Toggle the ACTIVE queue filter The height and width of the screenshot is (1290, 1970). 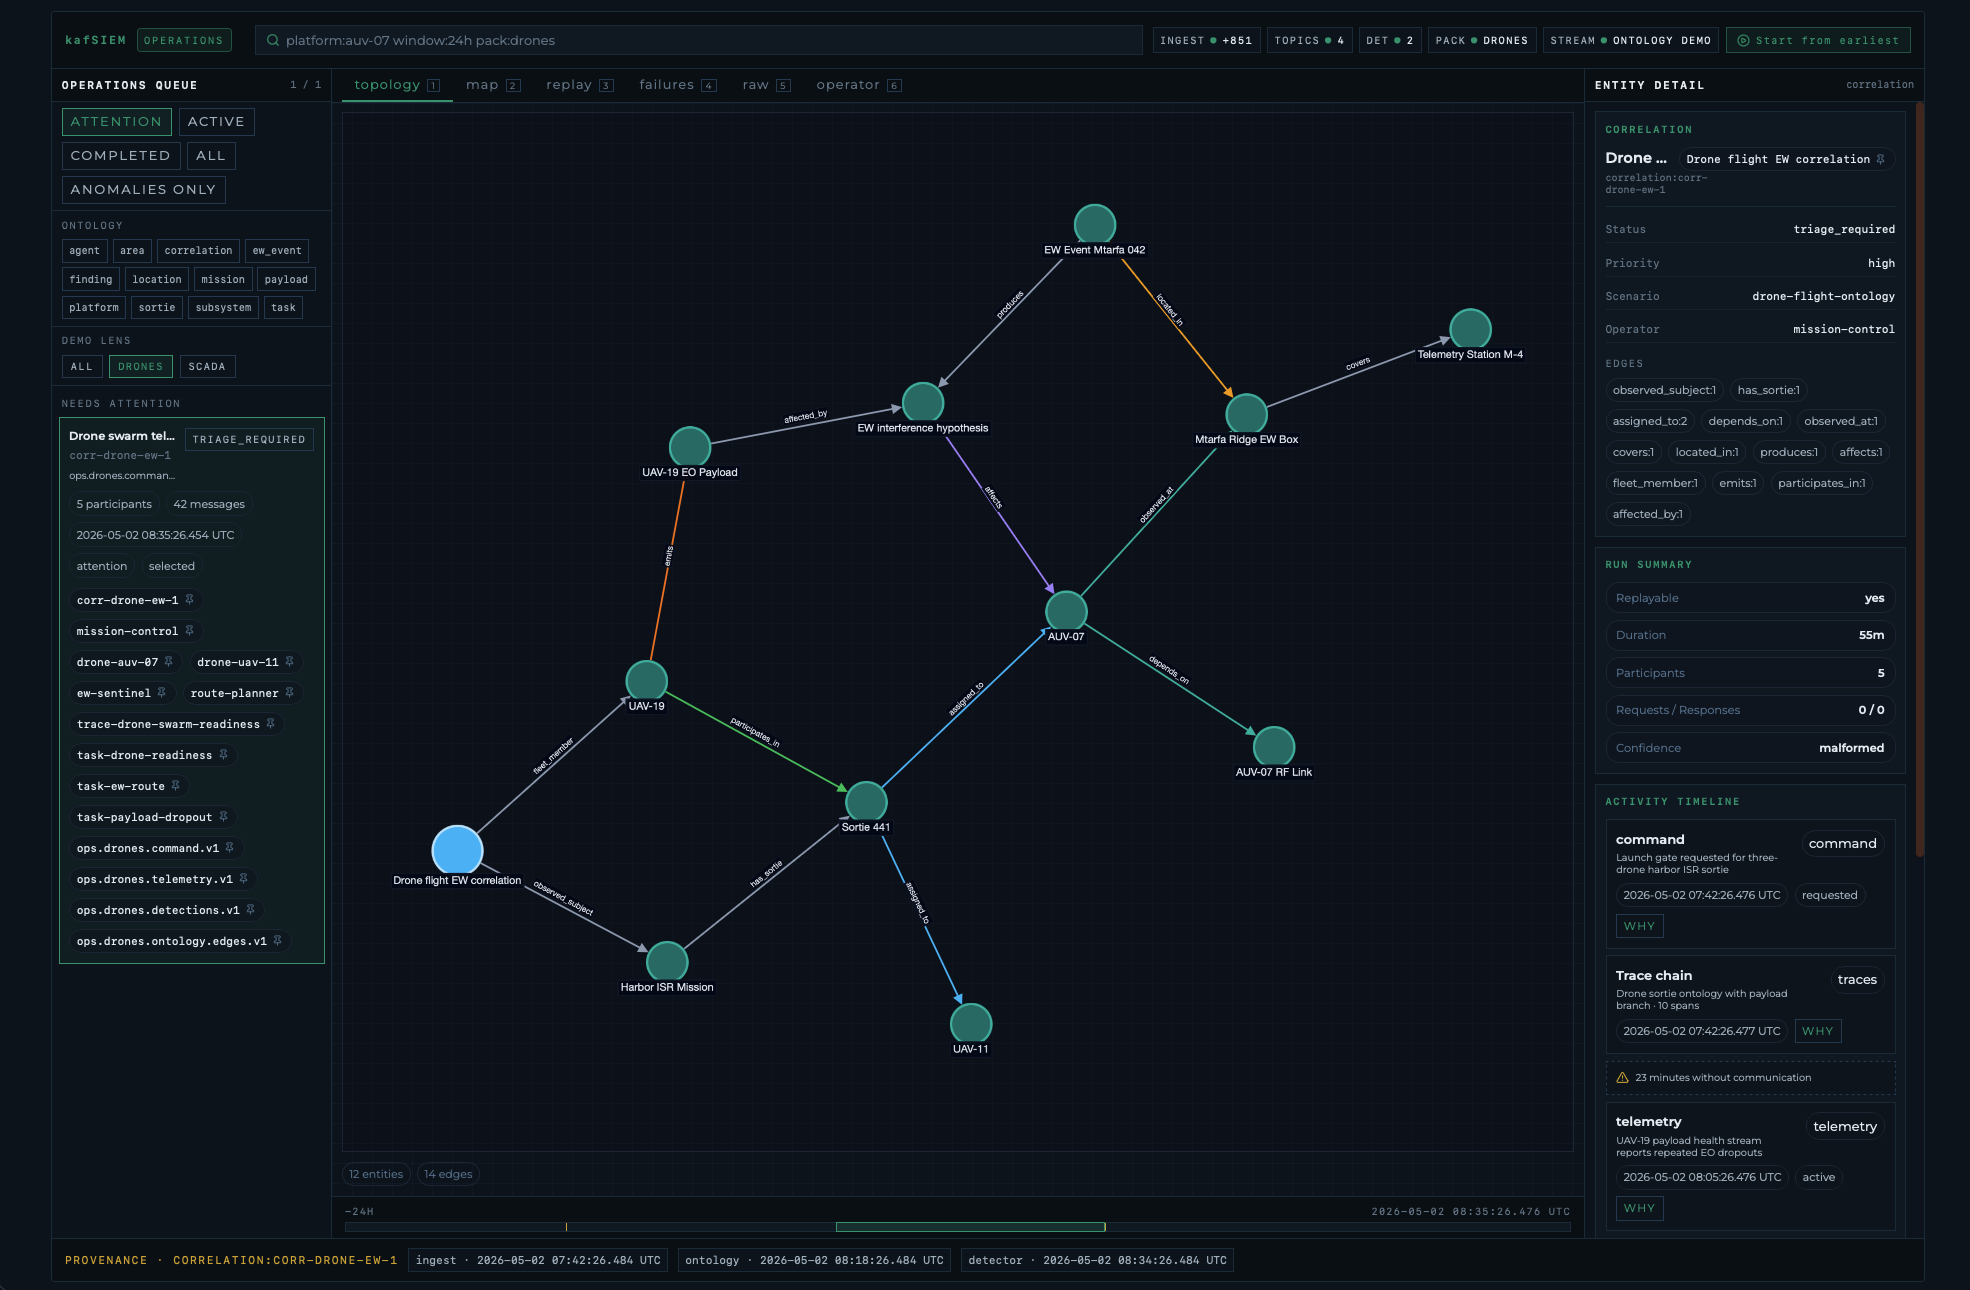point(216,122)
